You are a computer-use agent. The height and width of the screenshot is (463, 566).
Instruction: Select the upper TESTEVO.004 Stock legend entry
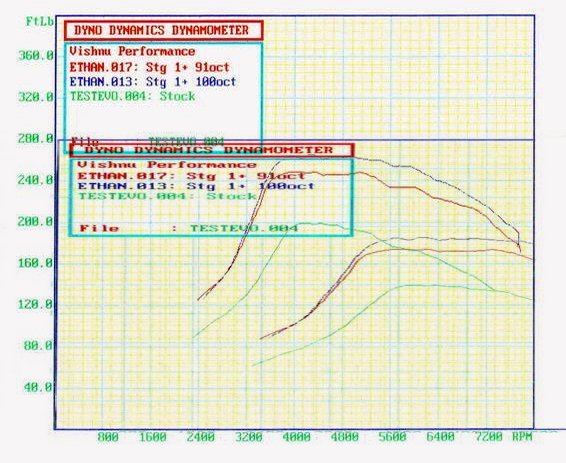(132, 96)
